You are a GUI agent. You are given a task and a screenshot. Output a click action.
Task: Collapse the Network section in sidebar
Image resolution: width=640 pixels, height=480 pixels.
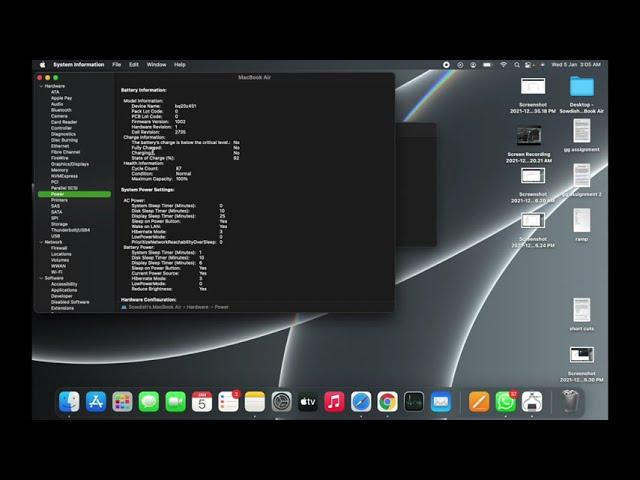[41, 242]
